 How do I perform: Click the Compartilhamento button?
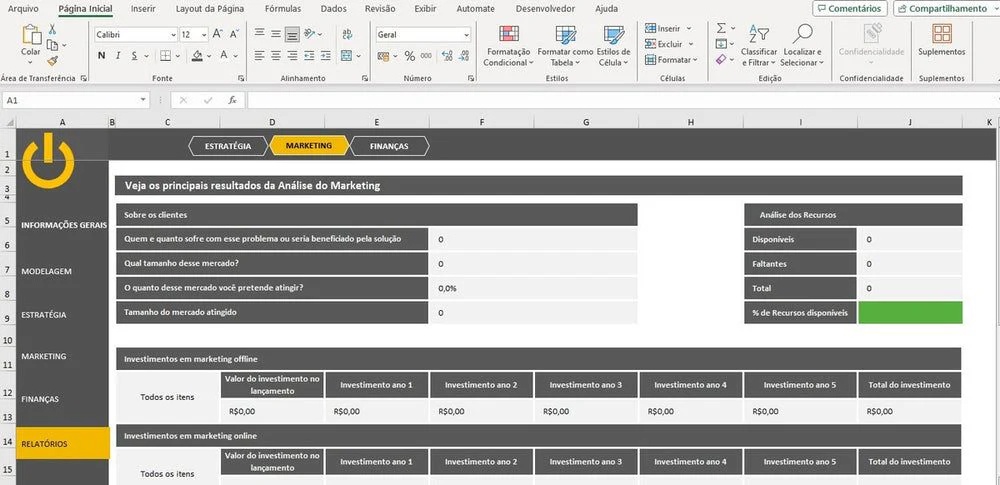pyautogui.click(x=946, y=8)
